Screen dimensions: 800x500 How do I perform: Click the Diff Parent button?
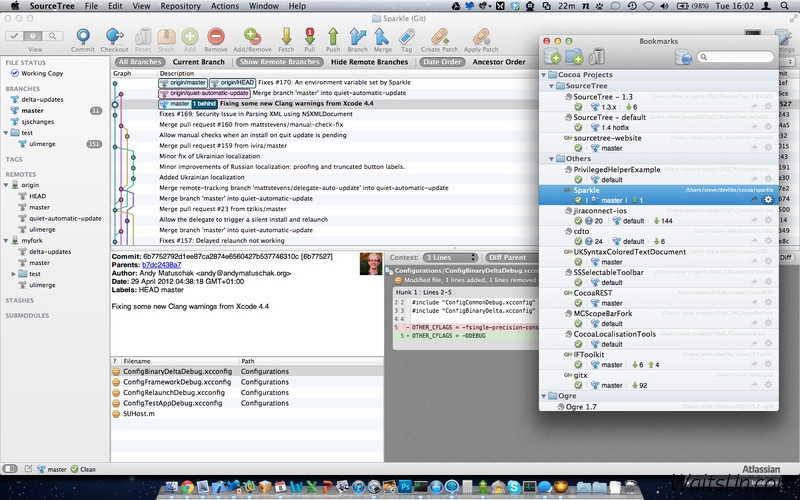coord(507,257)
